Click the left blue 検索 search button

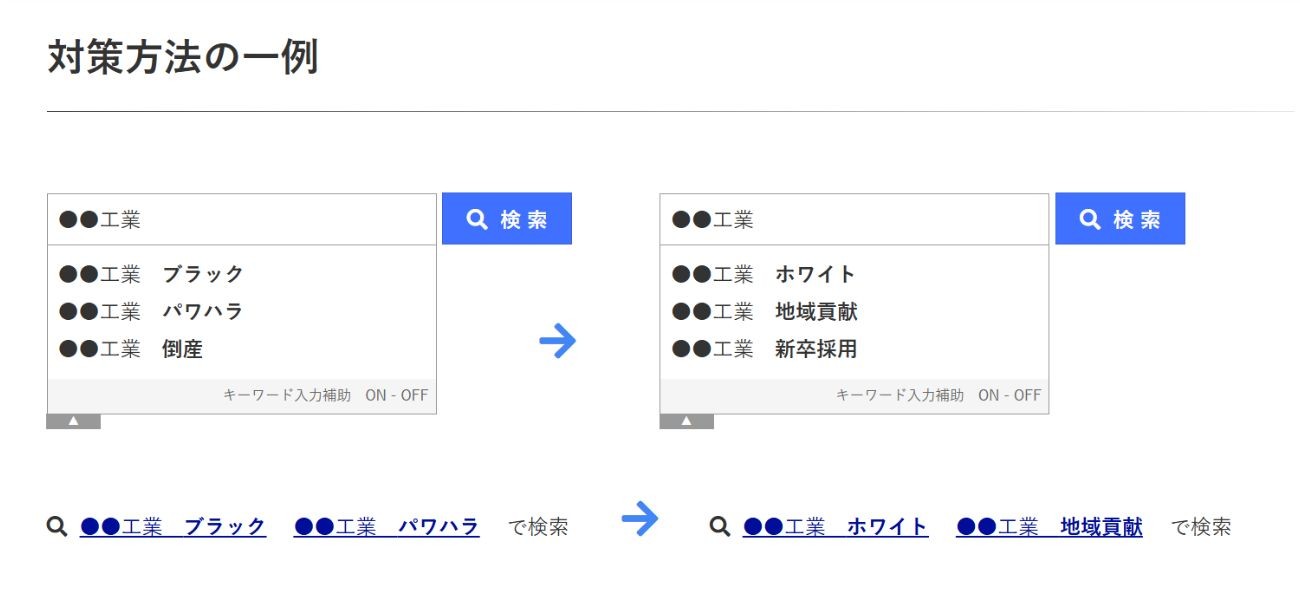507,219
